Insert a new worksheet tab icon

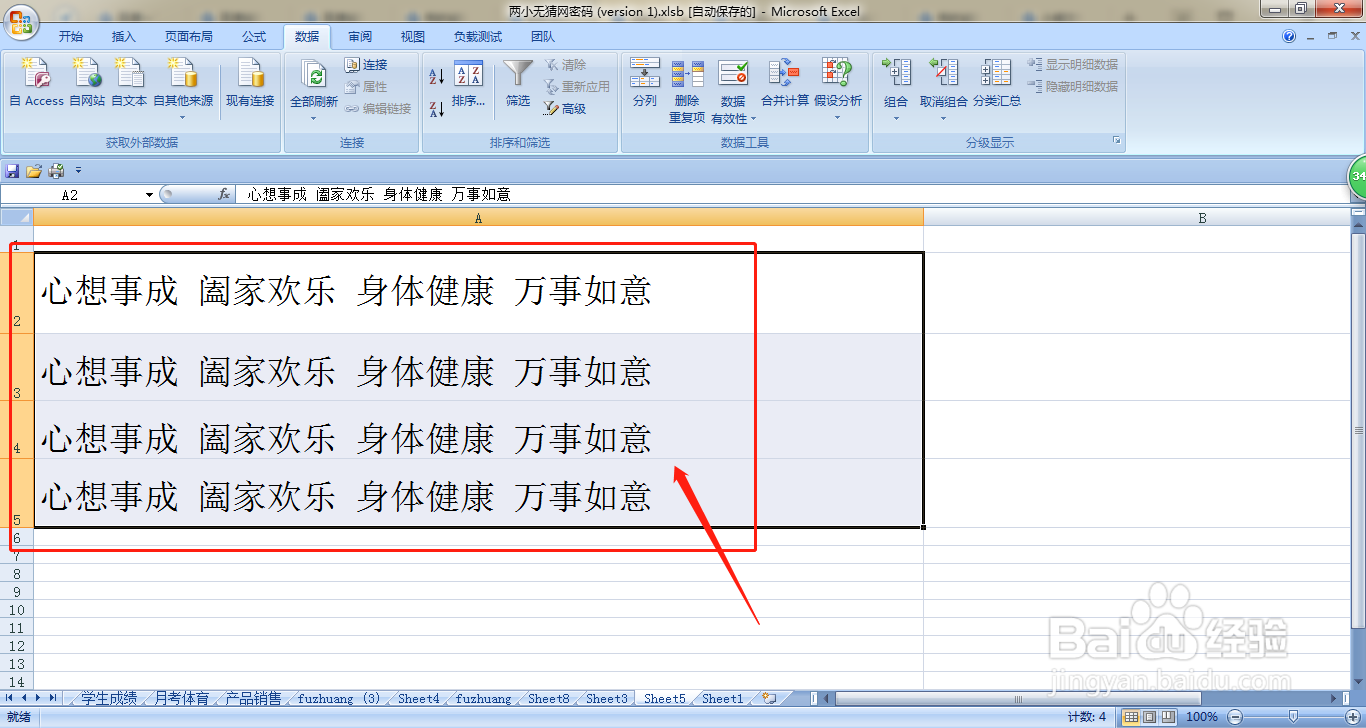(x=769, y=699)
